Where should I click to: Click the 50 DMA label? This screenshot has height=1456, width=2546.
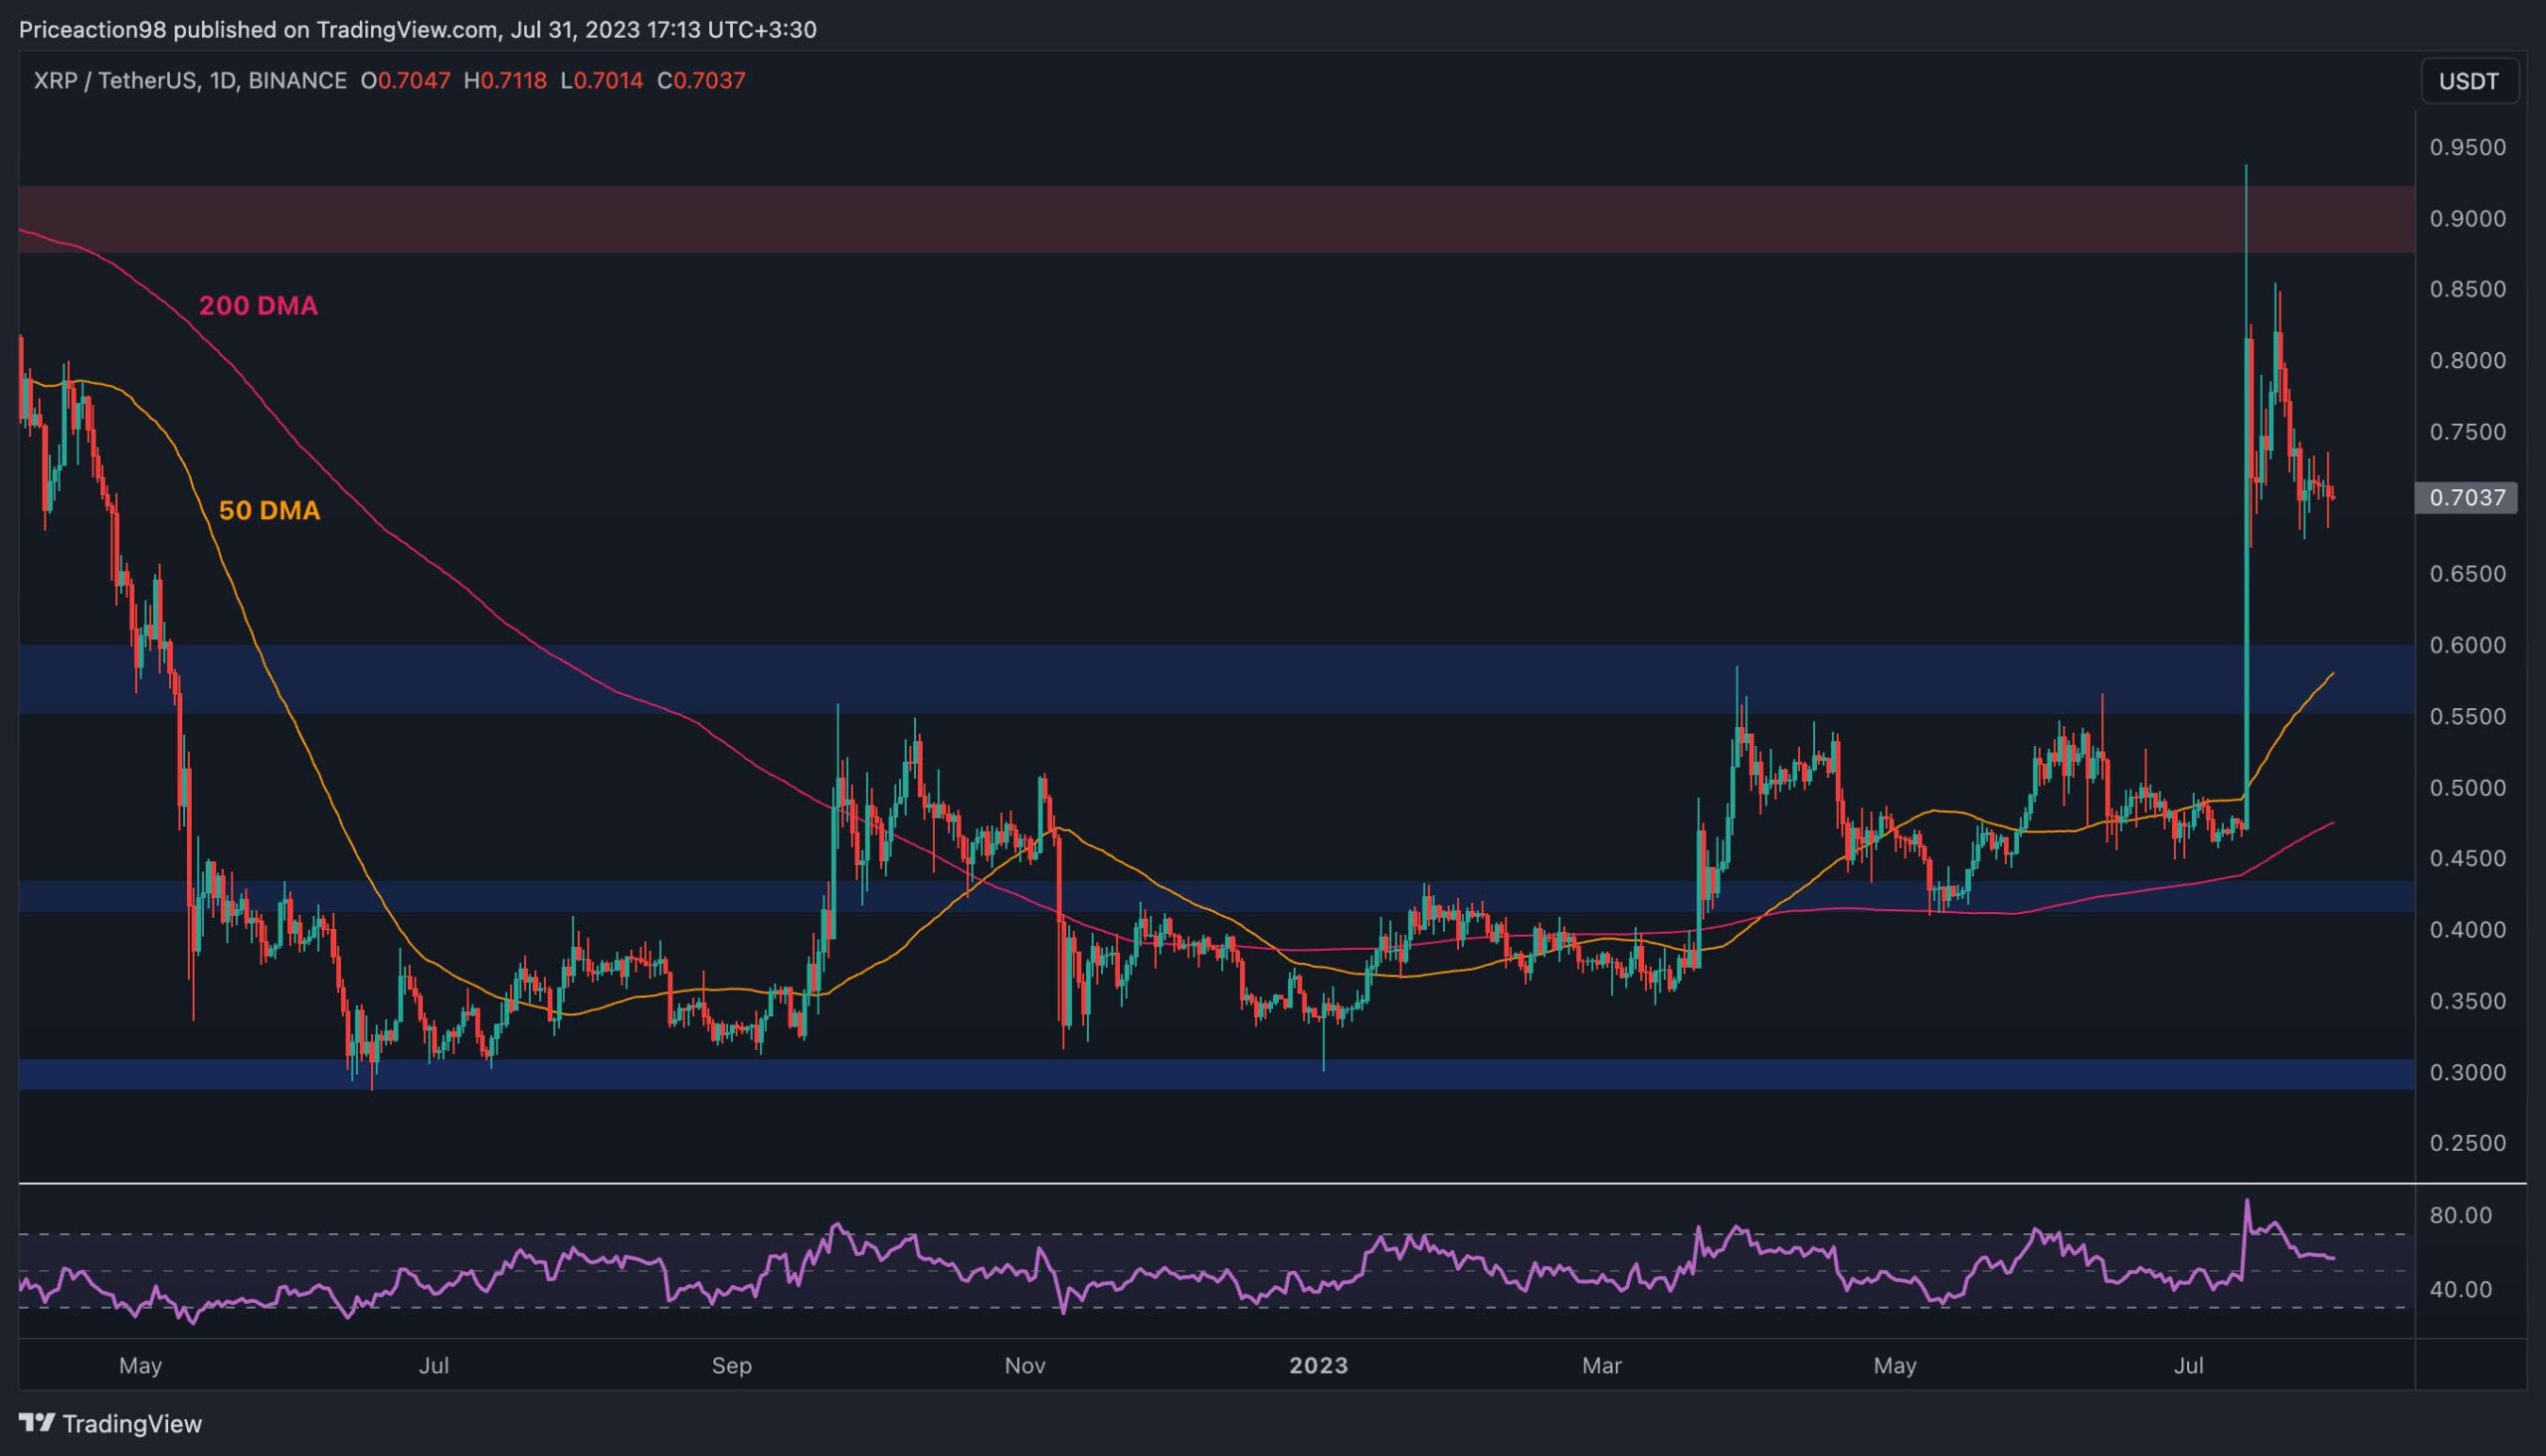[x=270, y=511]
